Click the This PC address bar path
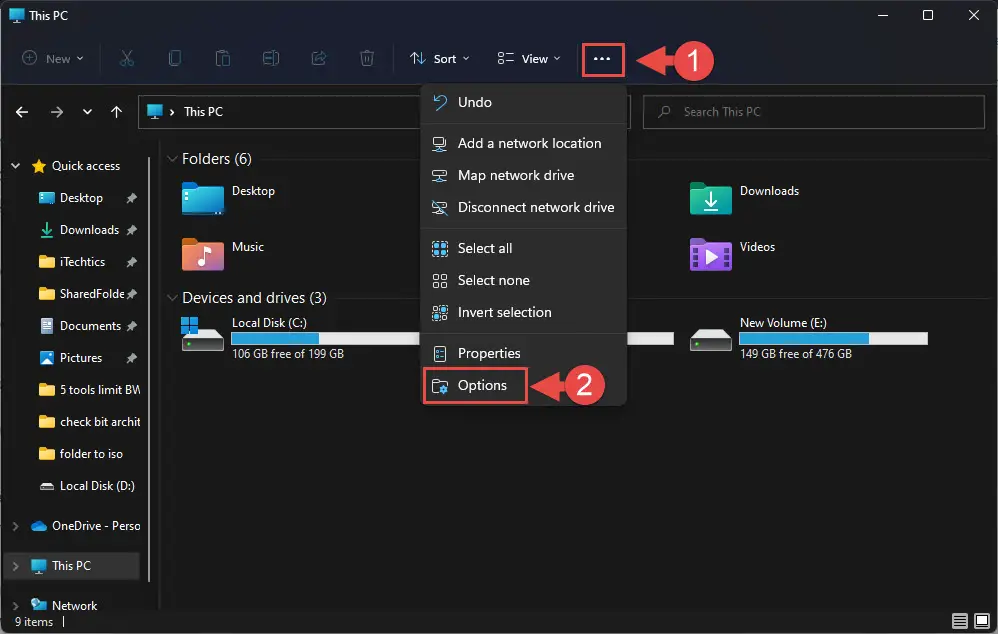The width and height of the screenshot is (998, 634). click(x=203, y=112)
